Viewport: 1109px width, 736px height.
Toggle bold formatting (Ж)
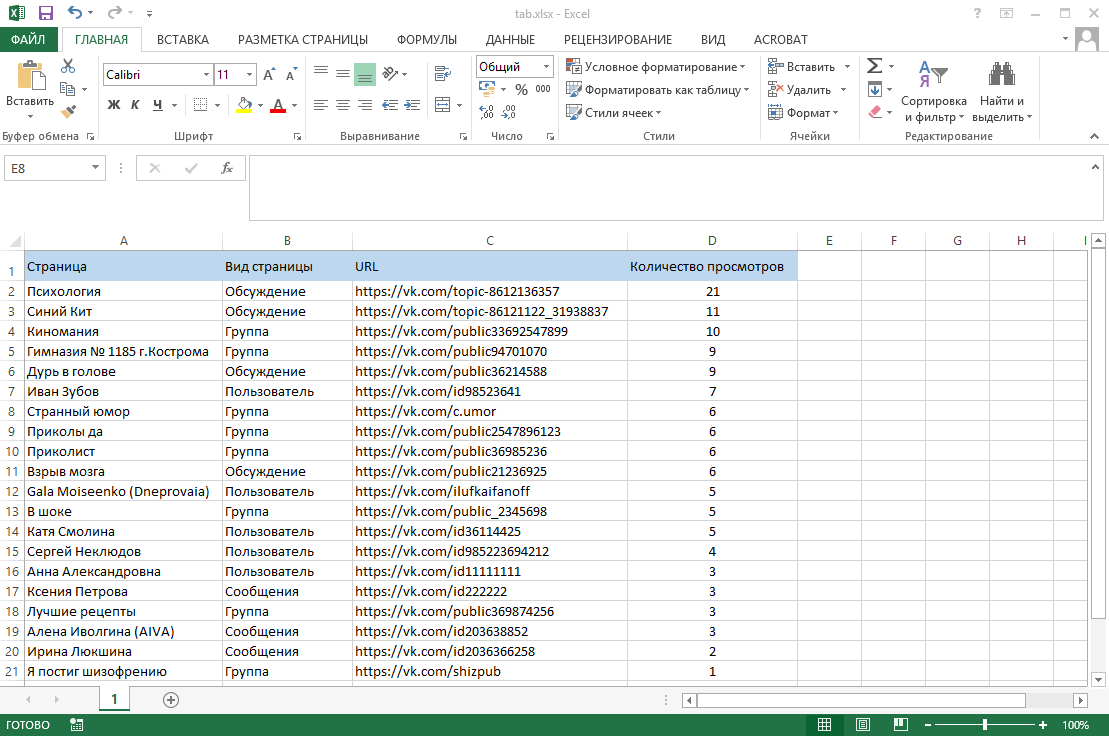(x=114, y=105)
